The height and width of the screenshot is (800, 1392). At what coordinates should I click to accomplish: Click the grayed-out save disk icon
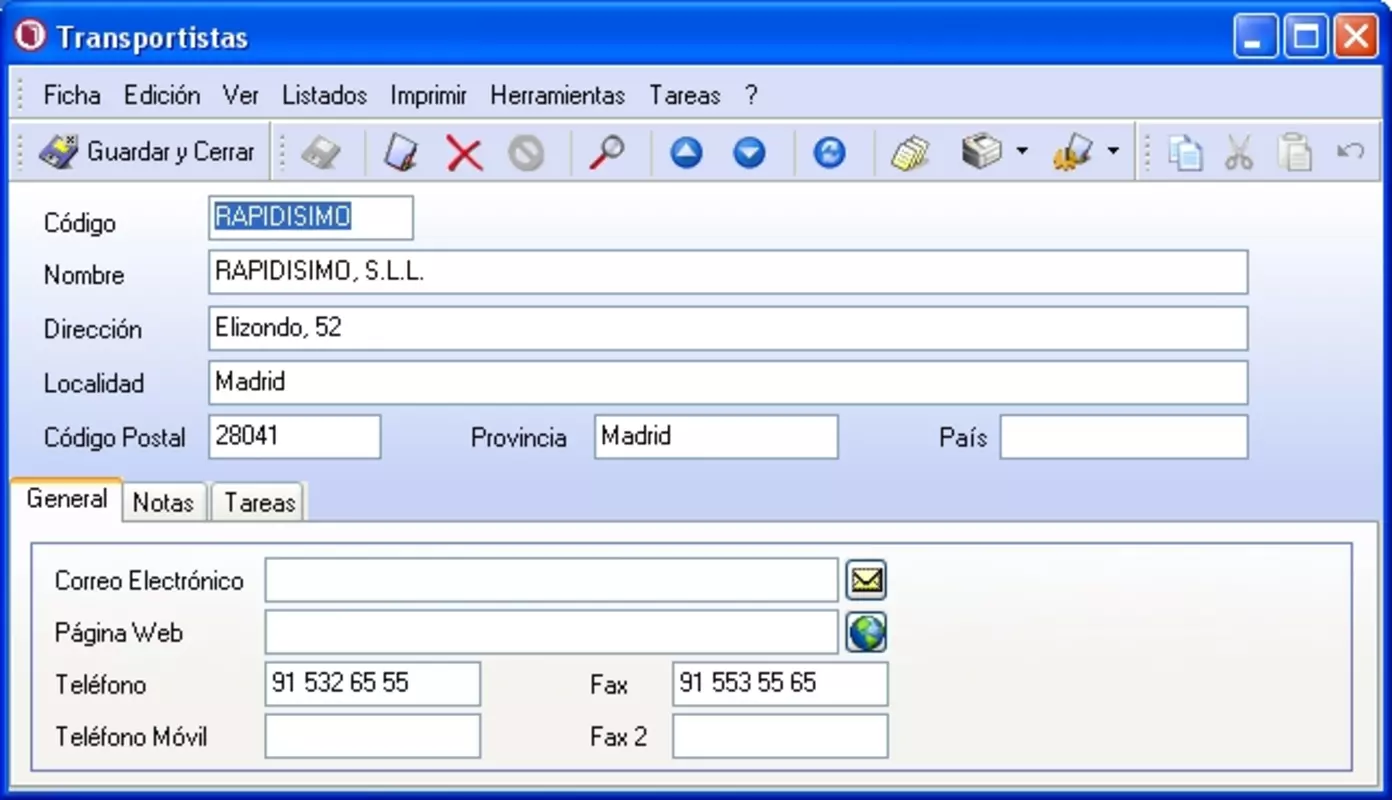pyautogui.click(x=321, y=152)
